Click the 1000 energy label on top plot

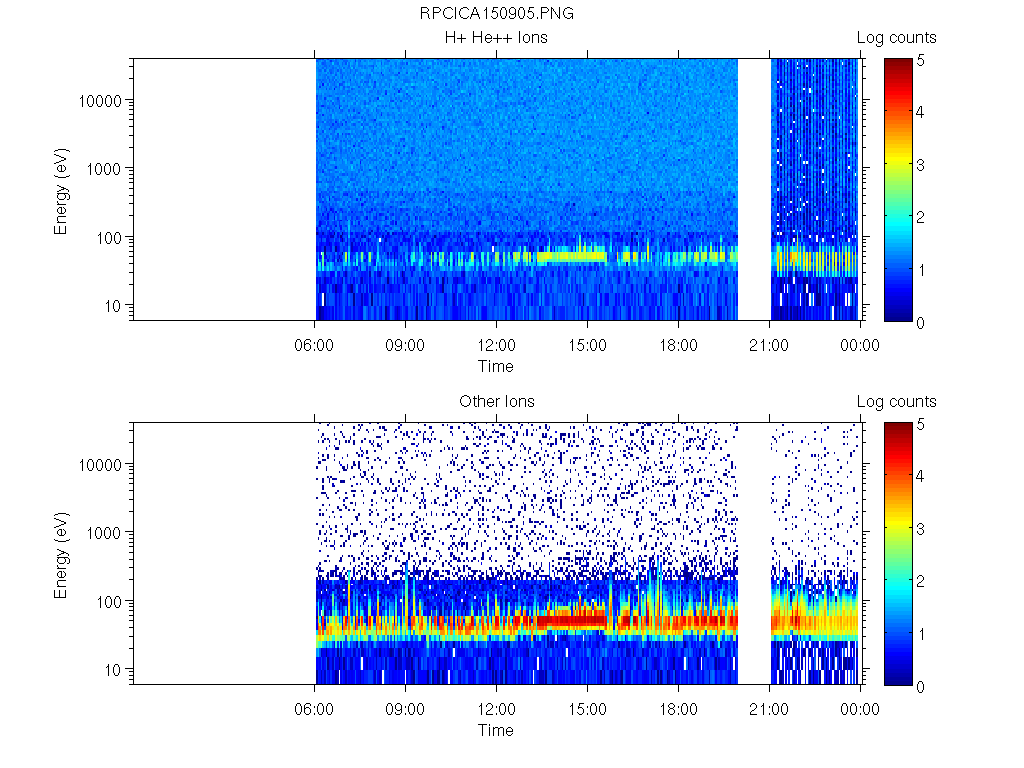[x=104, y=169]
